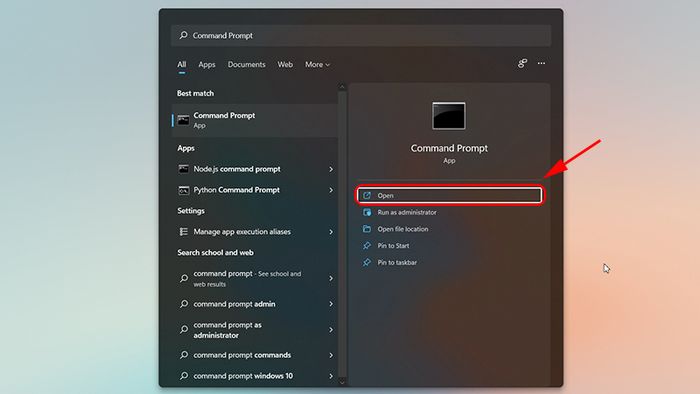
Task: Choose Open file location
Action: (449, 229)
